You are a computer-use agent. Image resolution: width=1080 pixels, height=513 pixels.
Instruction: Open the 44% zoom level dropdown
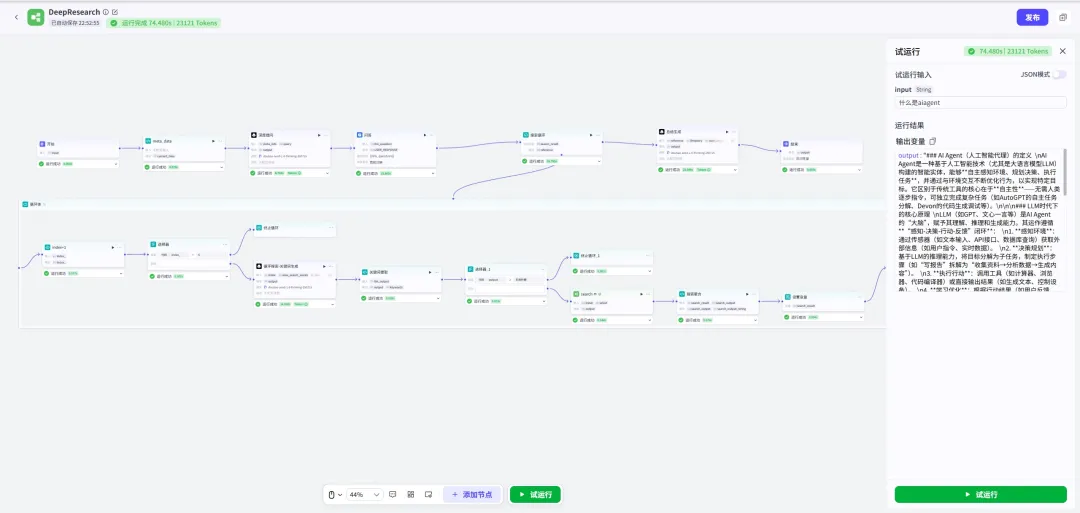364,494
